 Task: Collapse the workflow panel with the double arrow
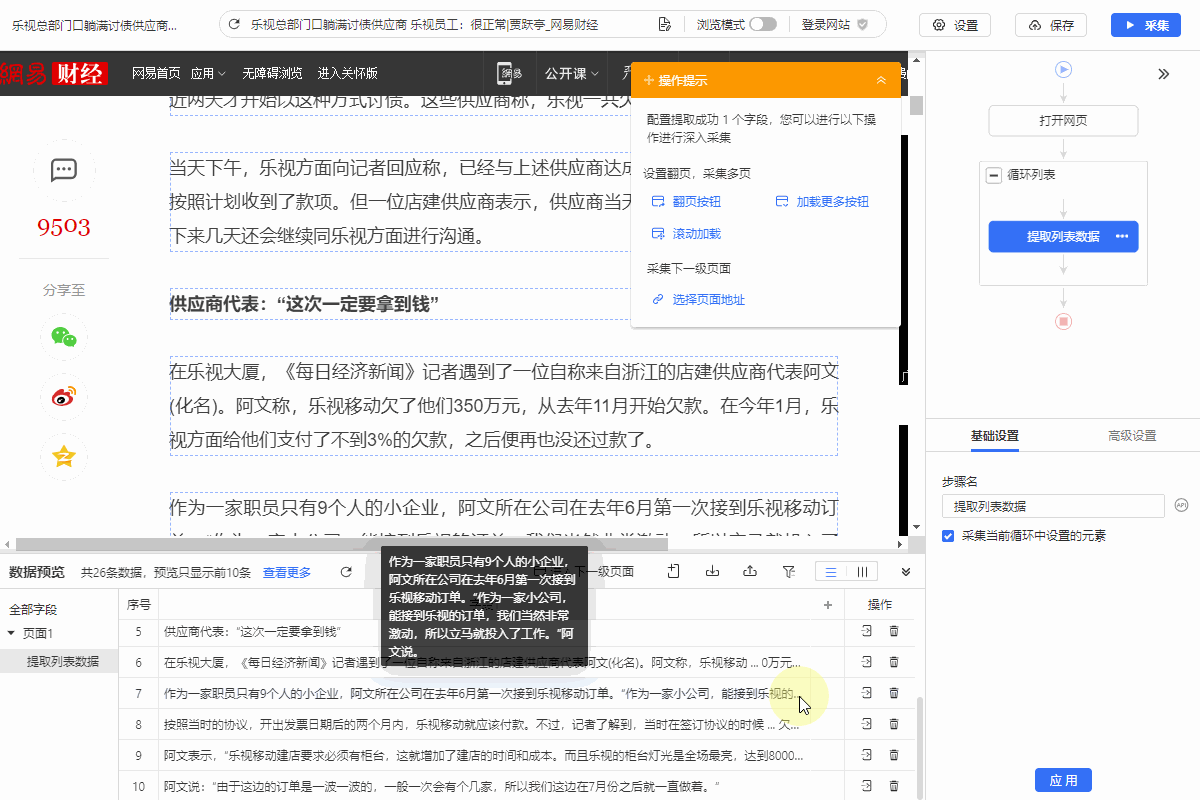(1164, 74)
